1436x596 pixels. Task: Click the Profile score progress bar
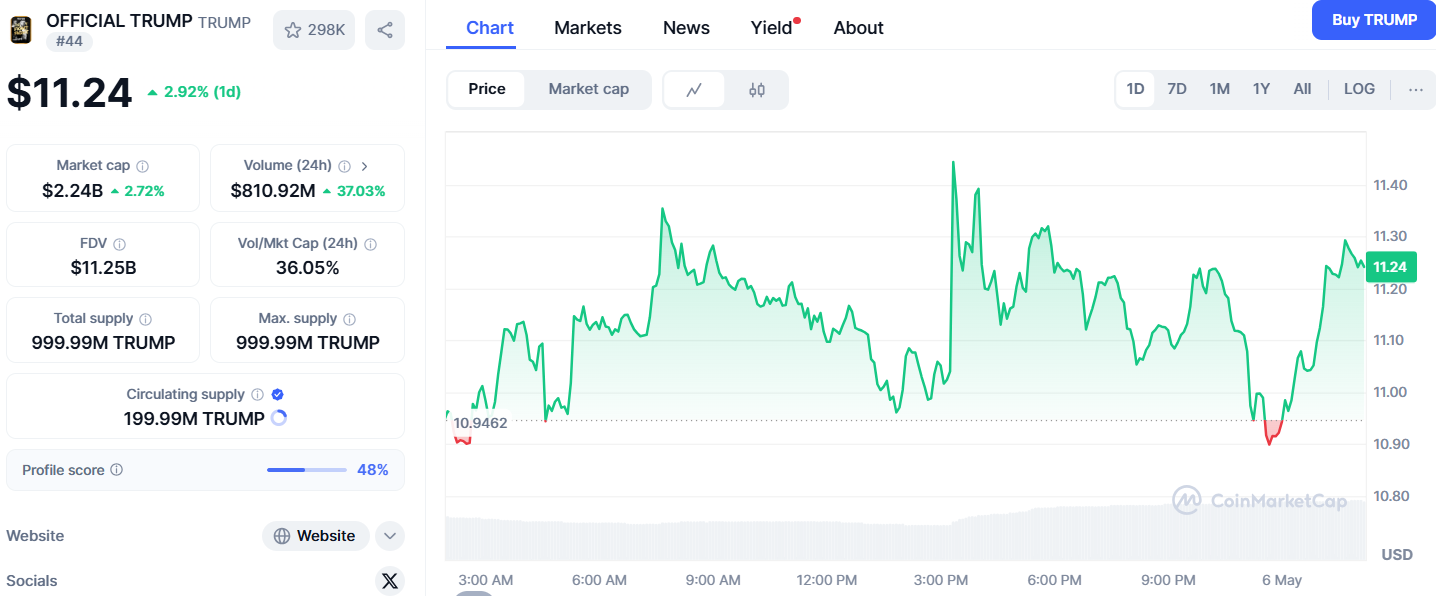pos(307,470)
